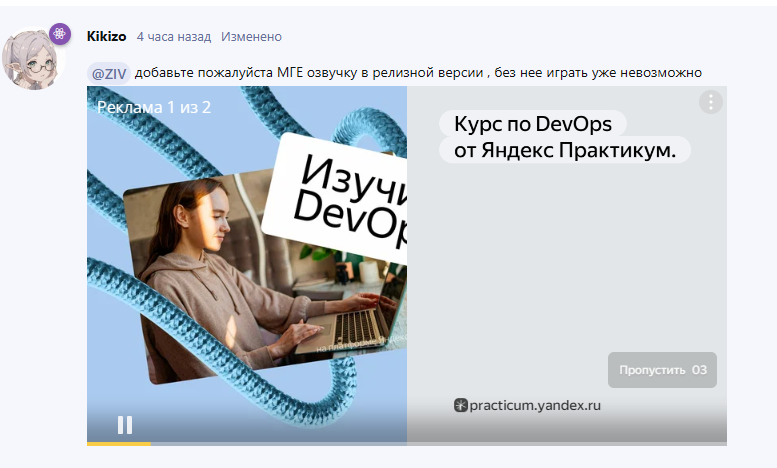
Task: Click the Пропустить skip button
Action: (662, 370)
